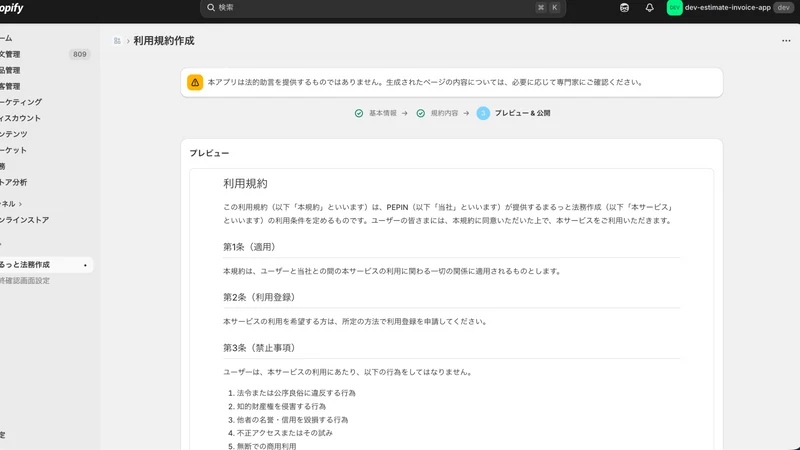Open the 確認画面設定 sub-item in sidebar
Screen dimensions: 800x450
click(45, 281)
